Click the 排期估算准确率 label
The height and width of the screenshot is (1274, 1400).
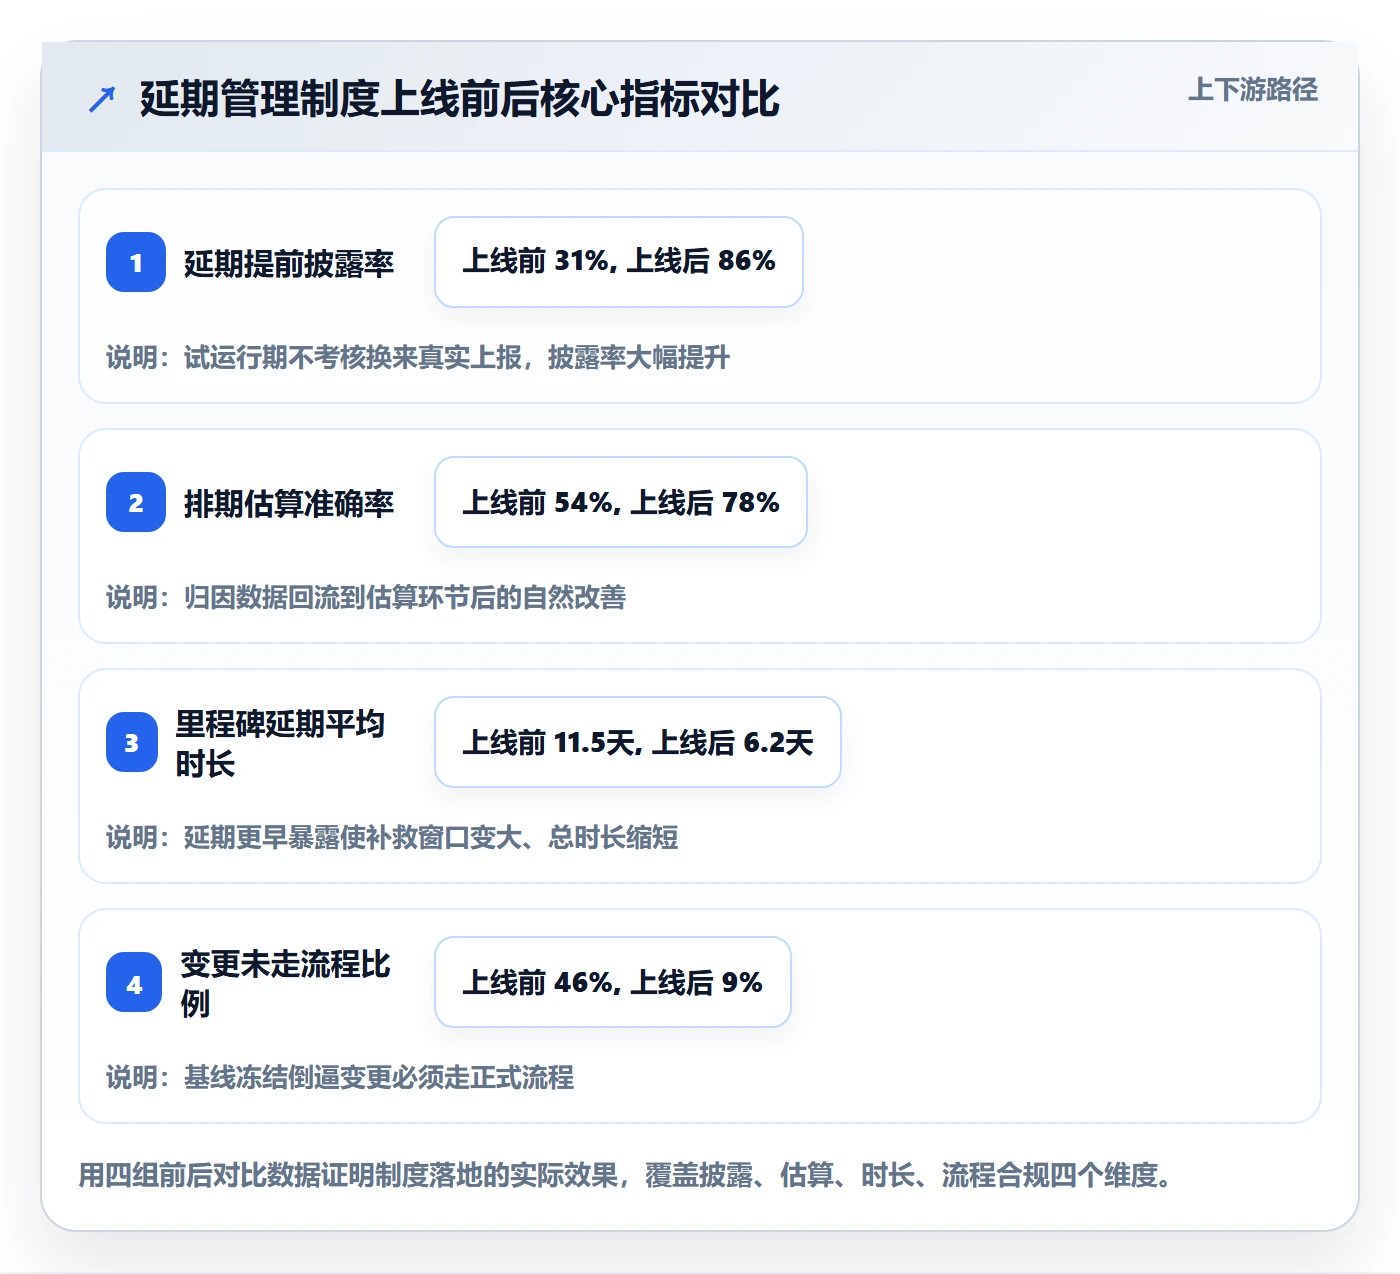pos(289,503)
